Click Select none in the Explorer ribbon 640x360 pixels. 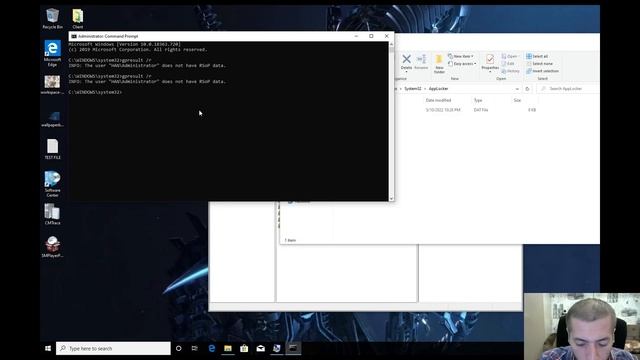tap(540, 64)
